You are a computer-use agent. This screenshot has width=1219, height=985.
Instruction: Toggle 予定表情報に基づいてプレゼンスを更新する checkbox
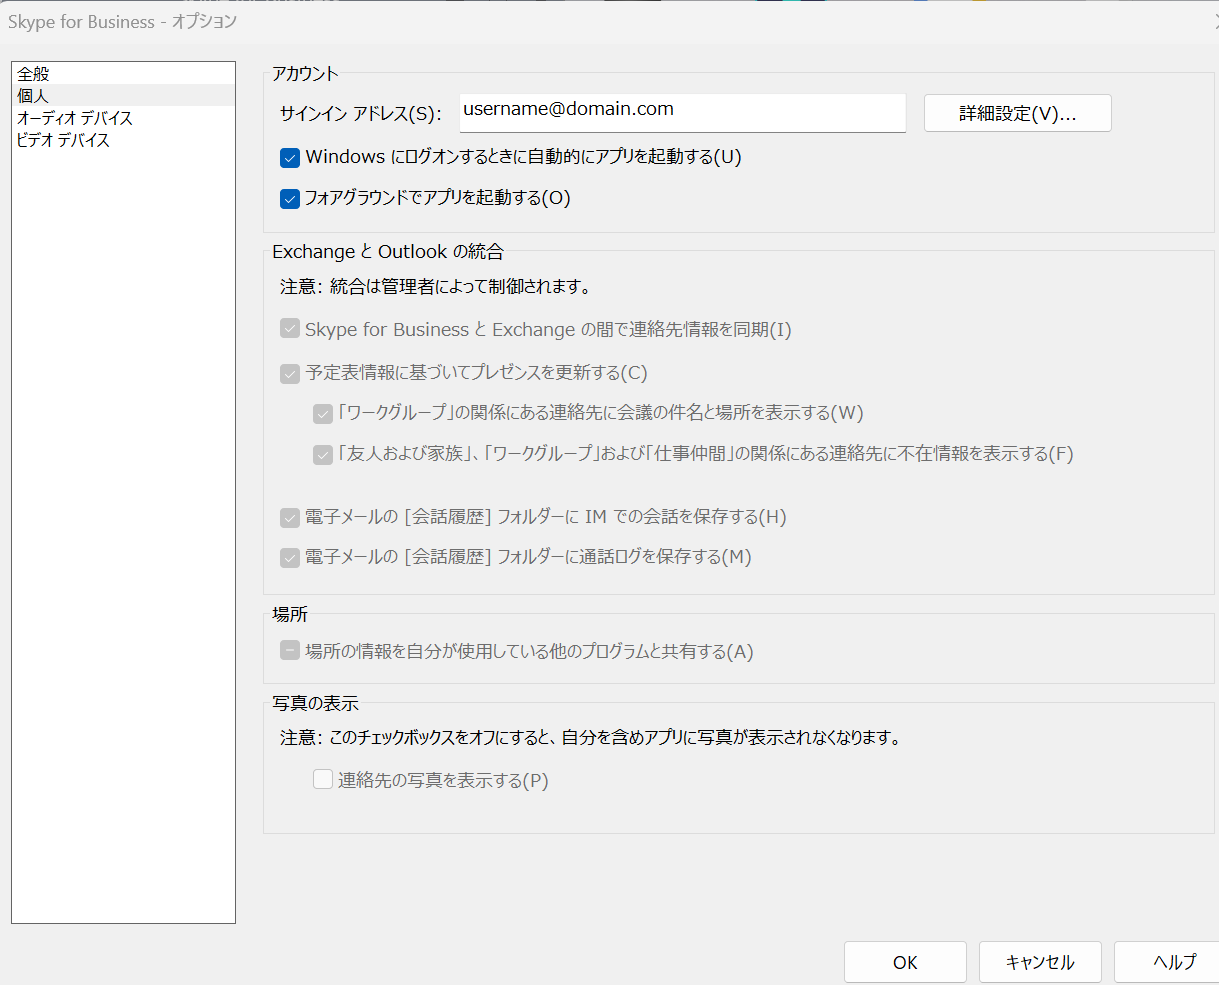pyautogui.click(x=290, y=374)
